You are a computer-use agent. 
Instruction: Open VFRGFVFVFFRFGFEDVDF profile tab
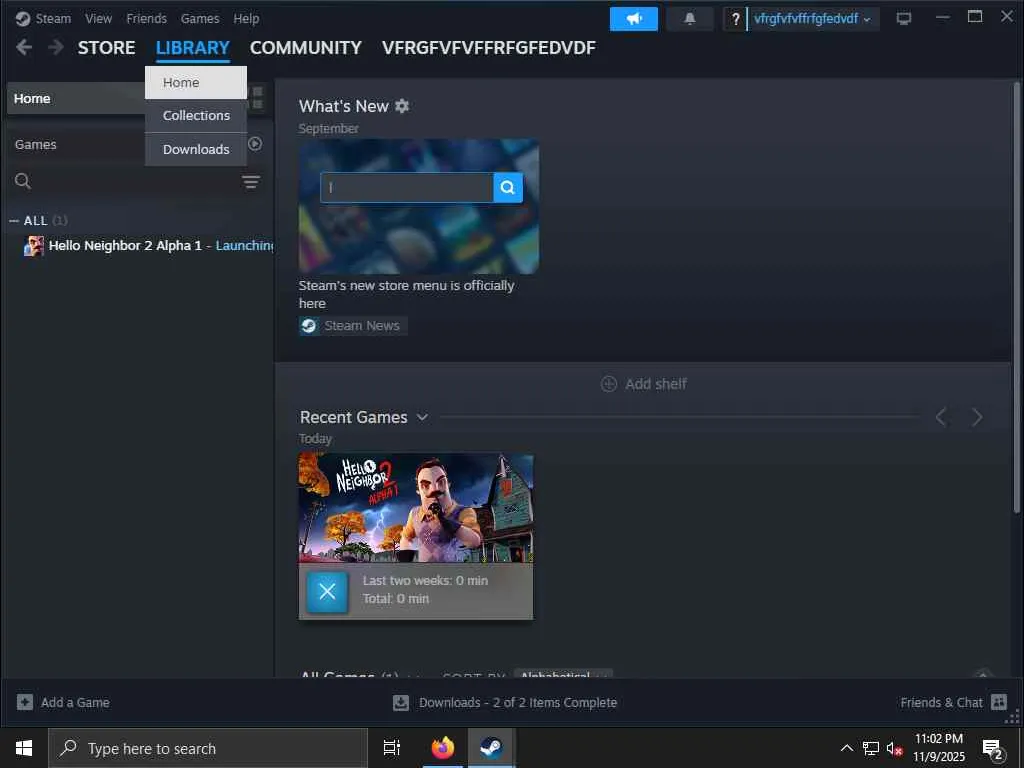tap(488, 48)
